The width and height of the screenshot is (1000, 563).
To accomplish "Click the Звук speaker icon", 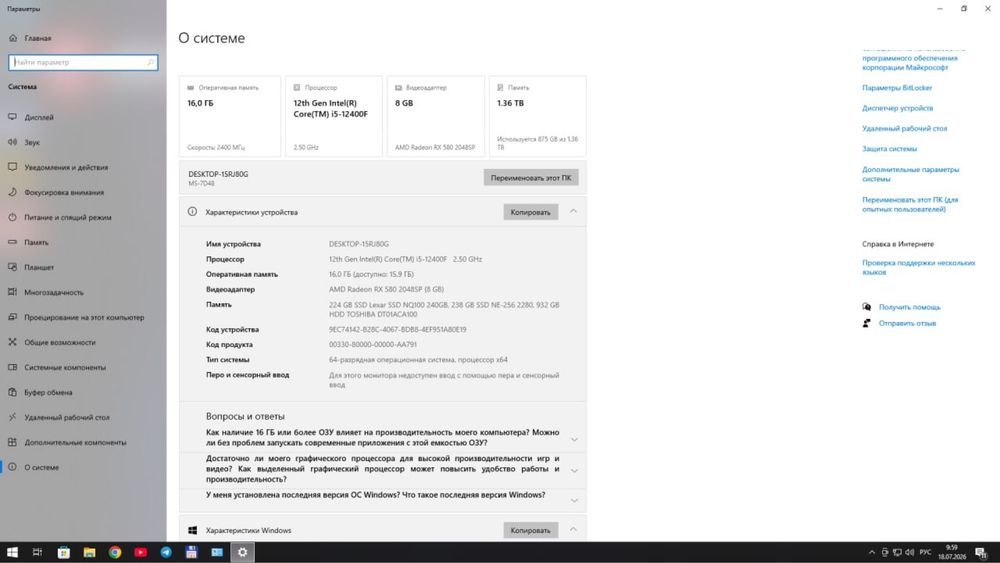I will (13, 142).
